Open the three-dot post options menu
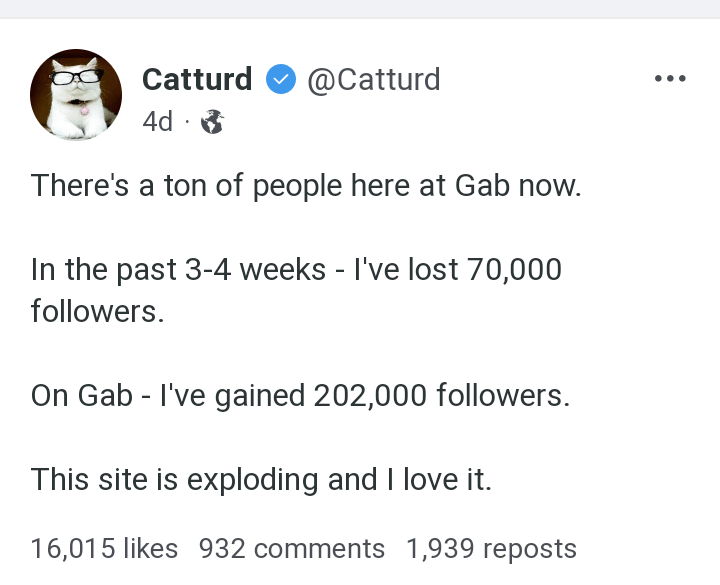The width and height of the screenshot is (720, 585). point(670,79)
